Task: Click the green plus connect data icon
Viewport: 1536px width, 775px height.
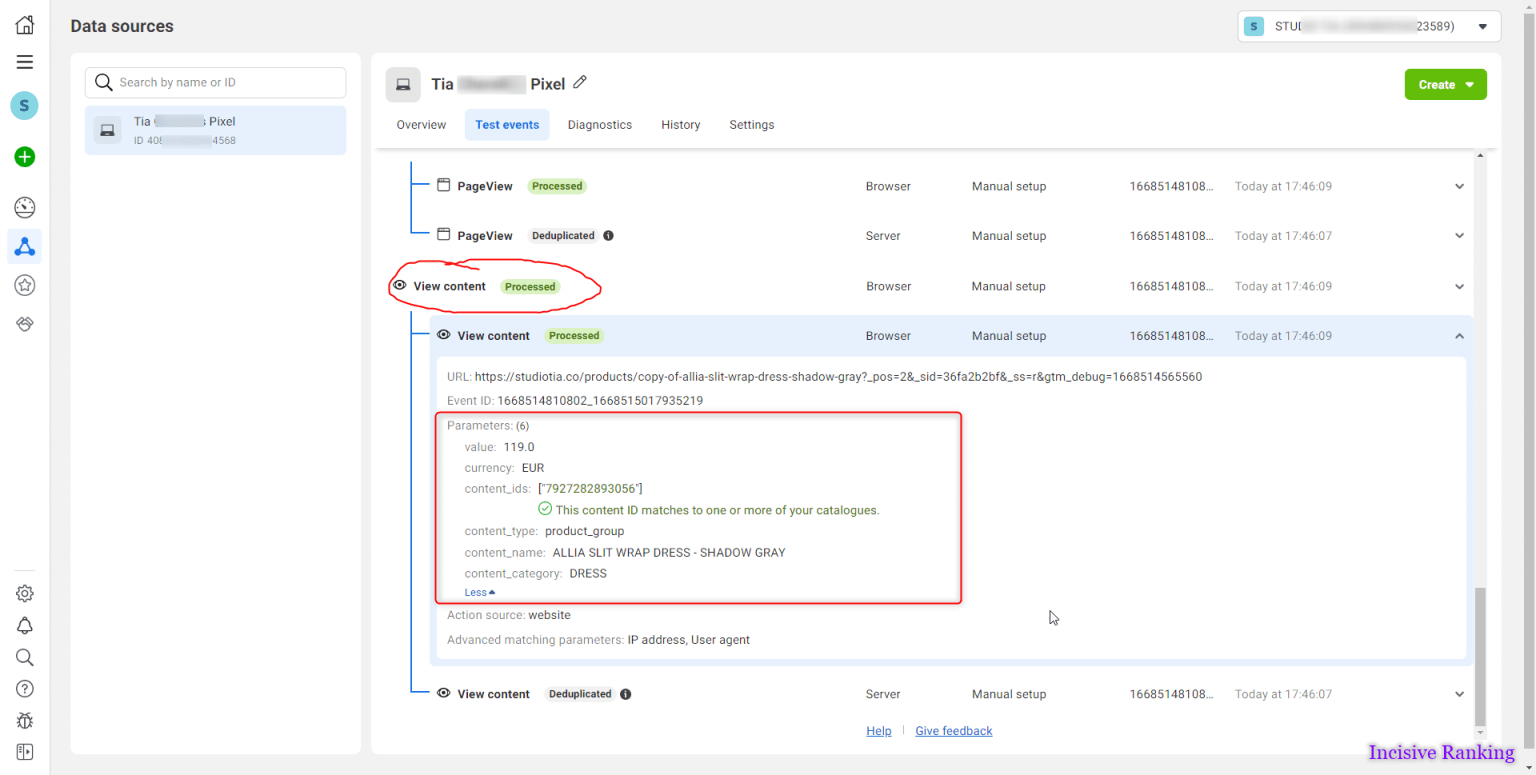Action: (x=25, y=157)
